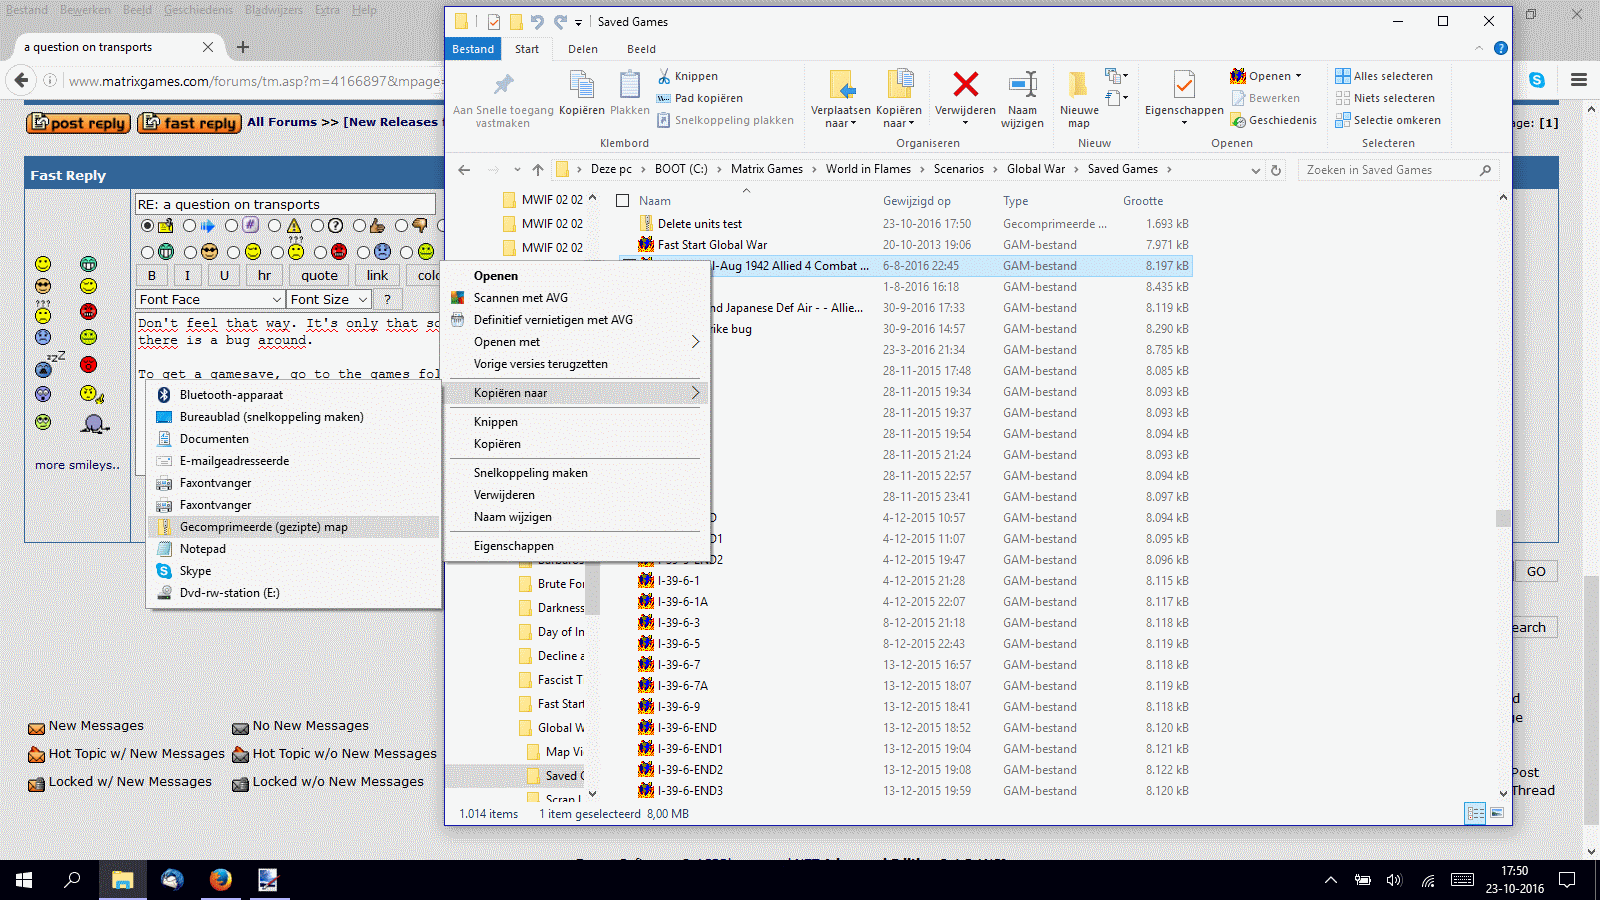This screenshot has height=900, width=1600.
Task: Click the Kopiëren clipboard ribbon icon
Action: coord(582,84)
